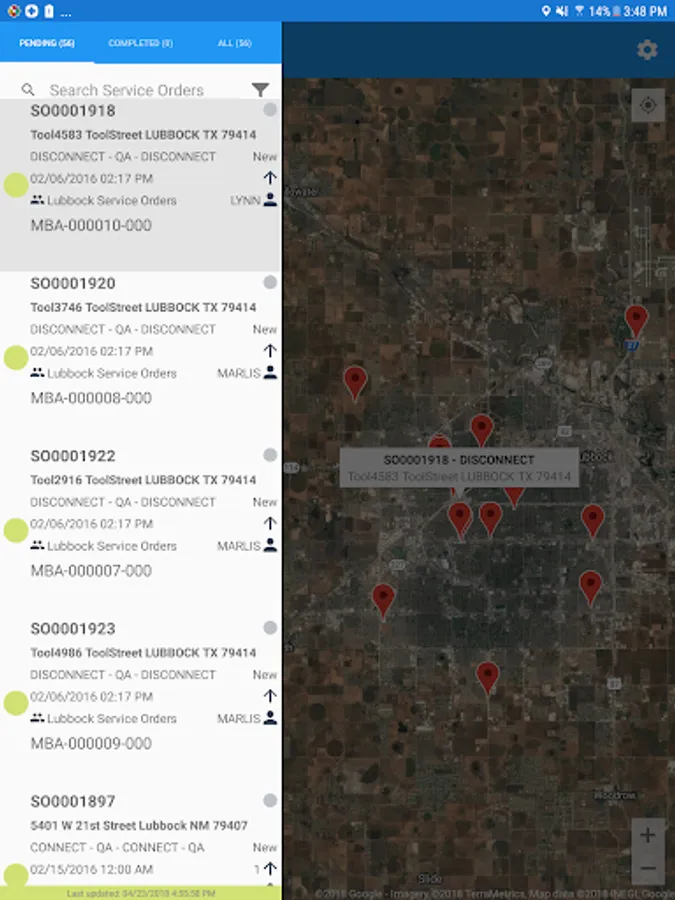This screenshot has height=900, width=675.
Task: Tap the up arrow on SO0001922
Action: (270, 523)
